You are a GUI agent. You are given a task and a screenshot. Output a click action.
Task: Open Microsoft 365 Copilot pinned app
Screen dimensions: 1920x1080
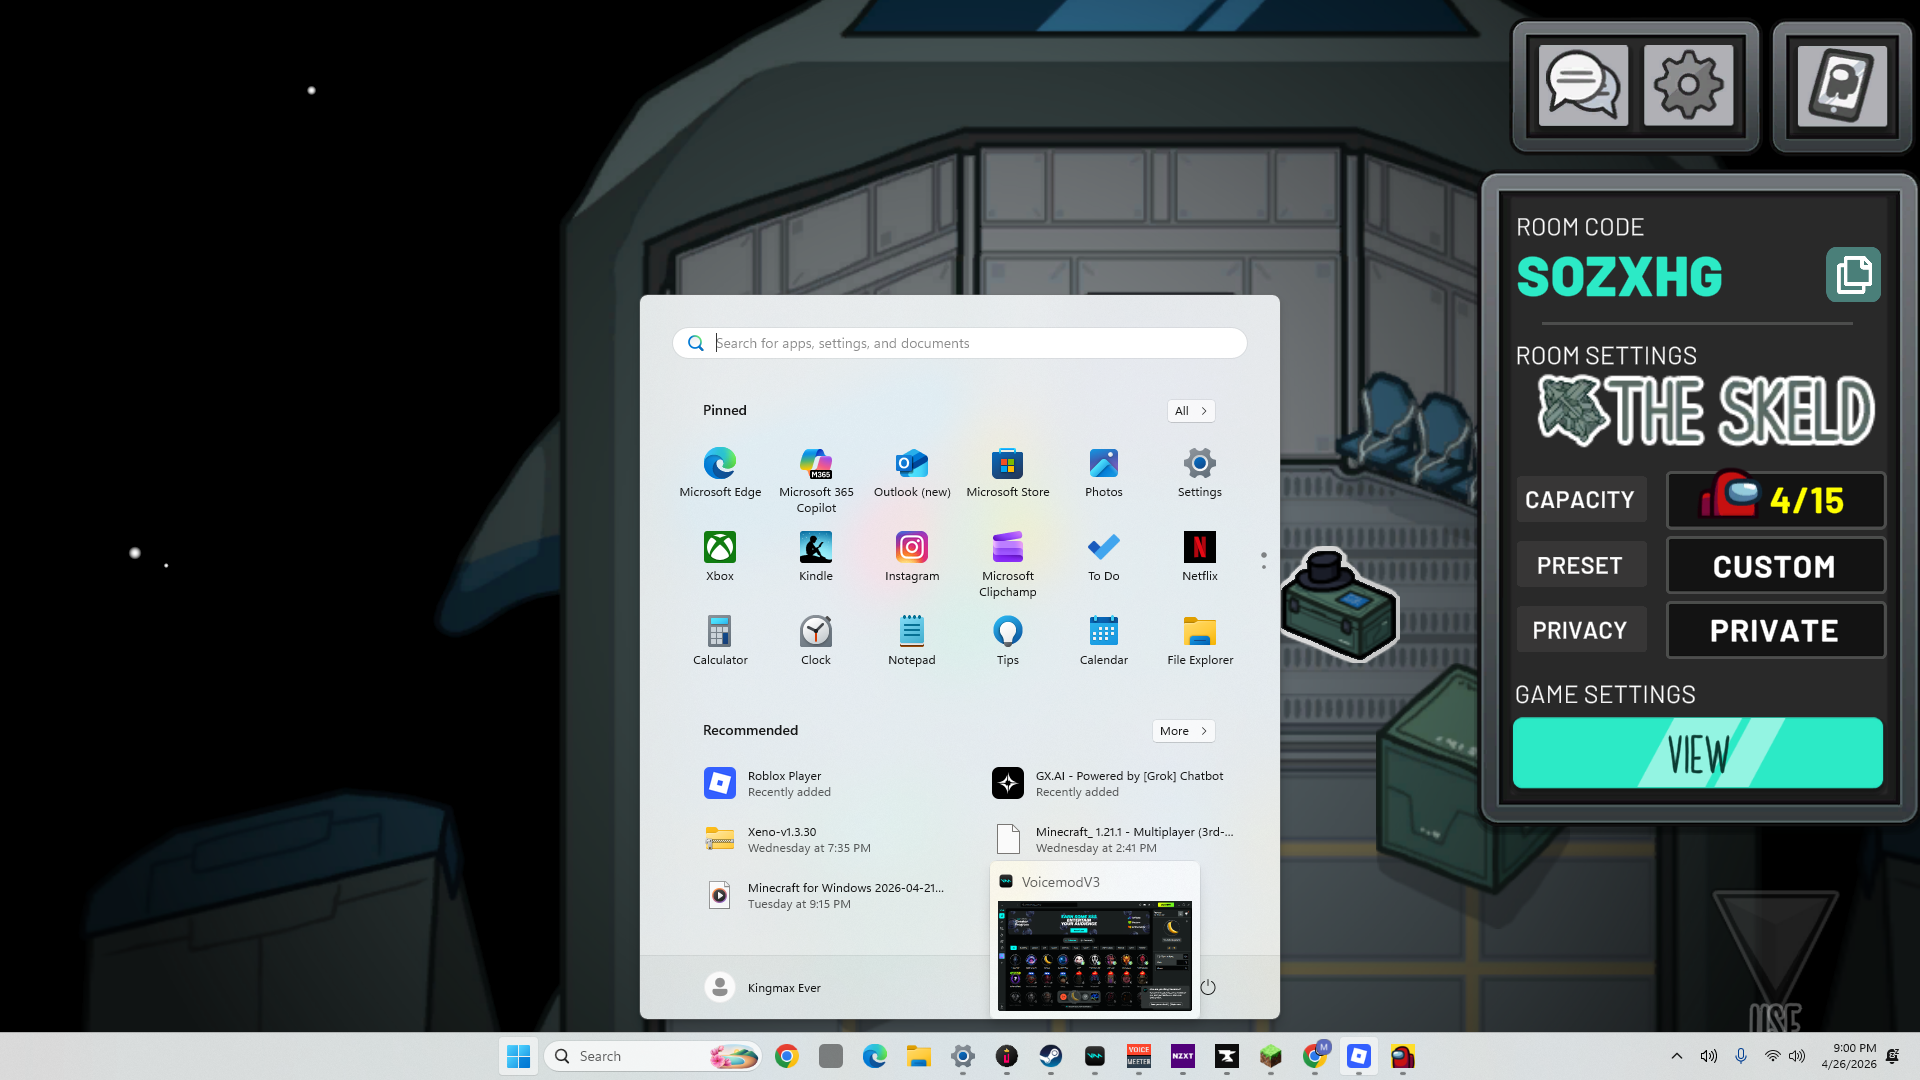816,481
